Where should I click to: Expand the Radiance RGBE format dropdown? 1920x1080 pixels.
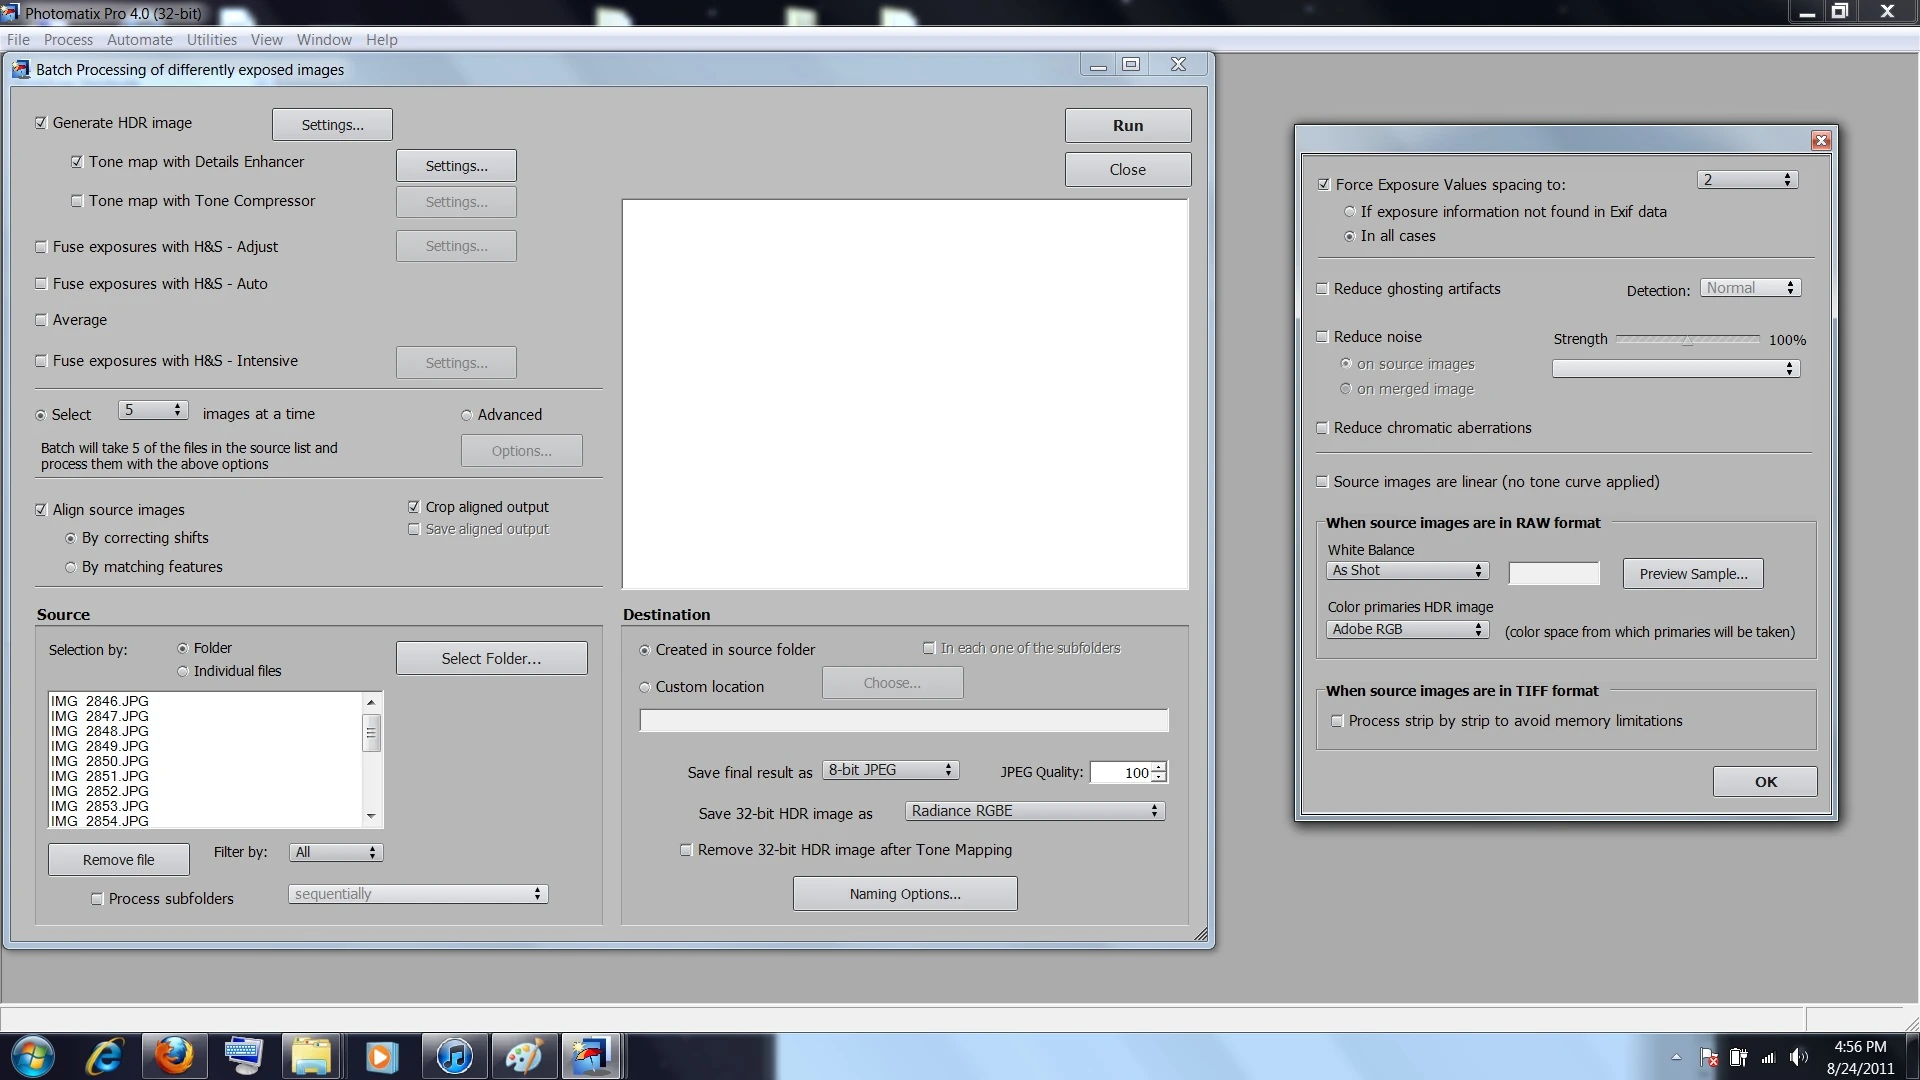1034,811
